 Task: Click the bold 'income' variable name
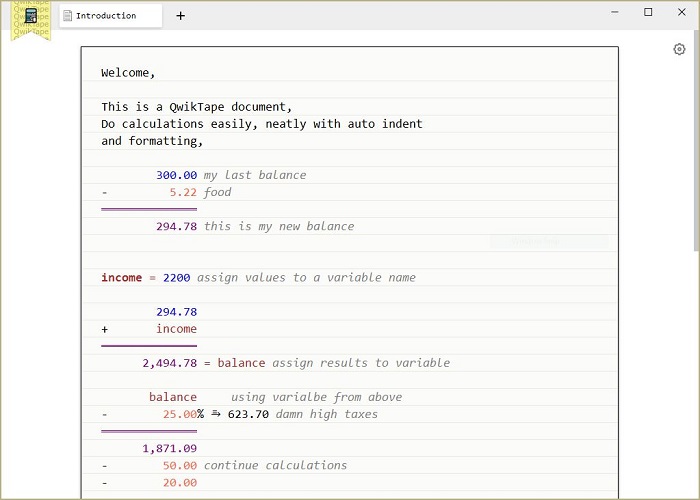pos(121,278)
